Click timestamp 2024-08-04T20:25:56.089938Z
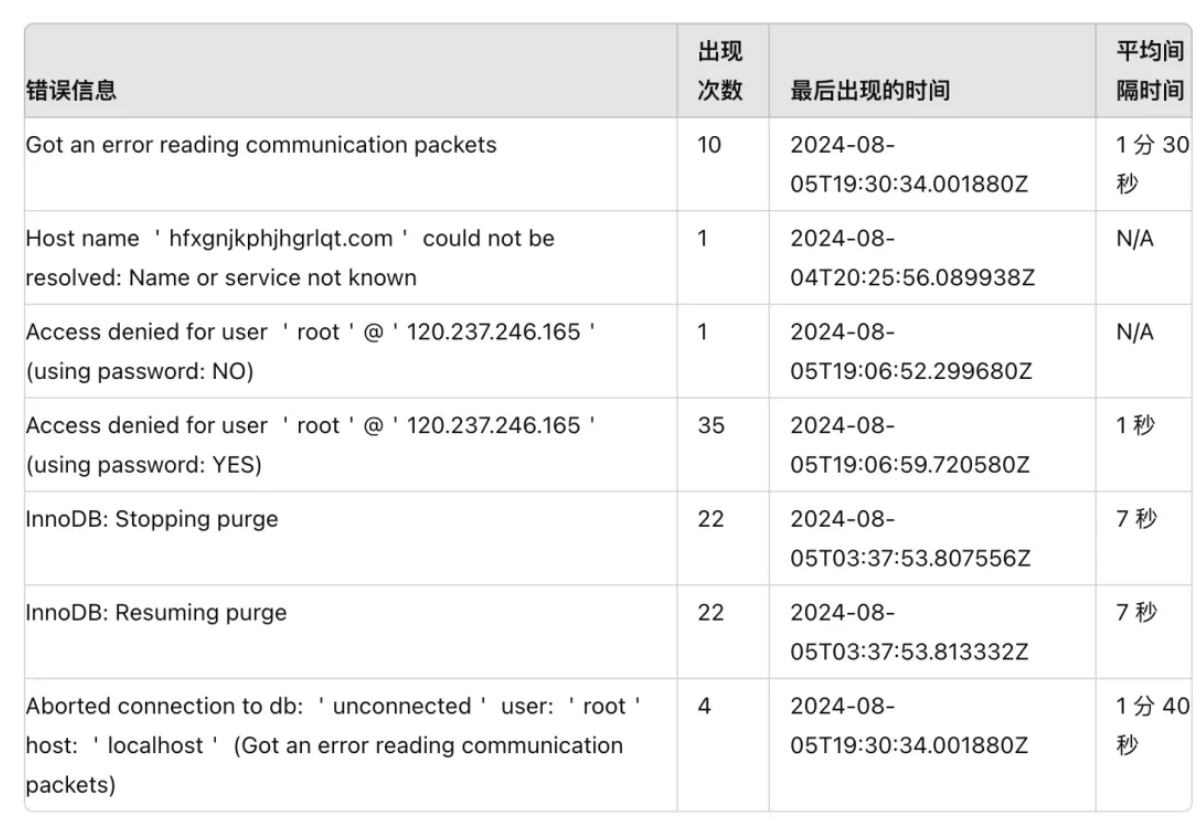This screenshot has height=823, width=1197. [x=912, y=257]
